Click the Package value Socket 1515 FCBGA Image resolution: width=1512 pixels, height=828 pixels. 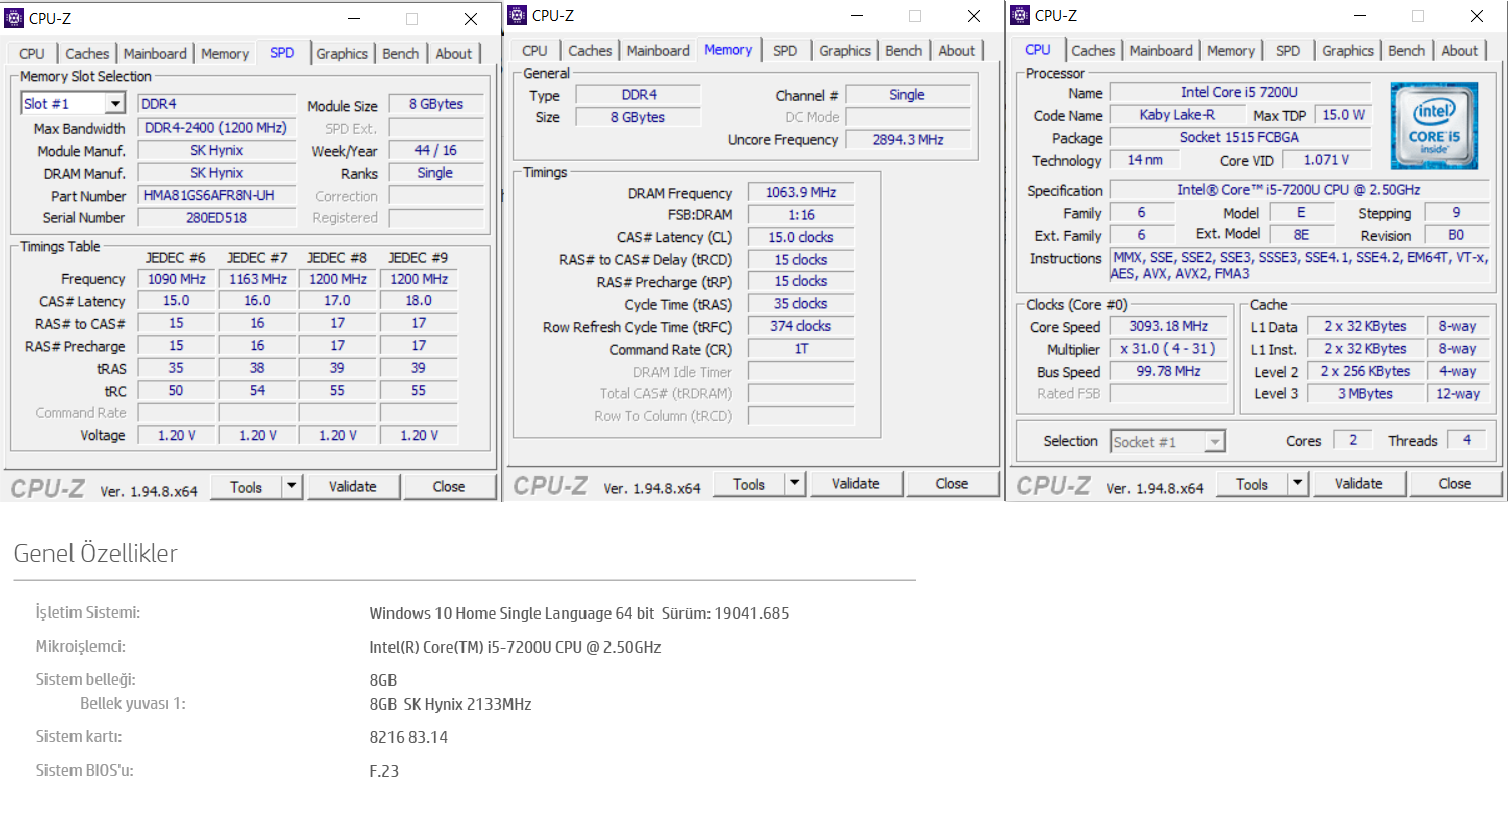pos(1240,137)
